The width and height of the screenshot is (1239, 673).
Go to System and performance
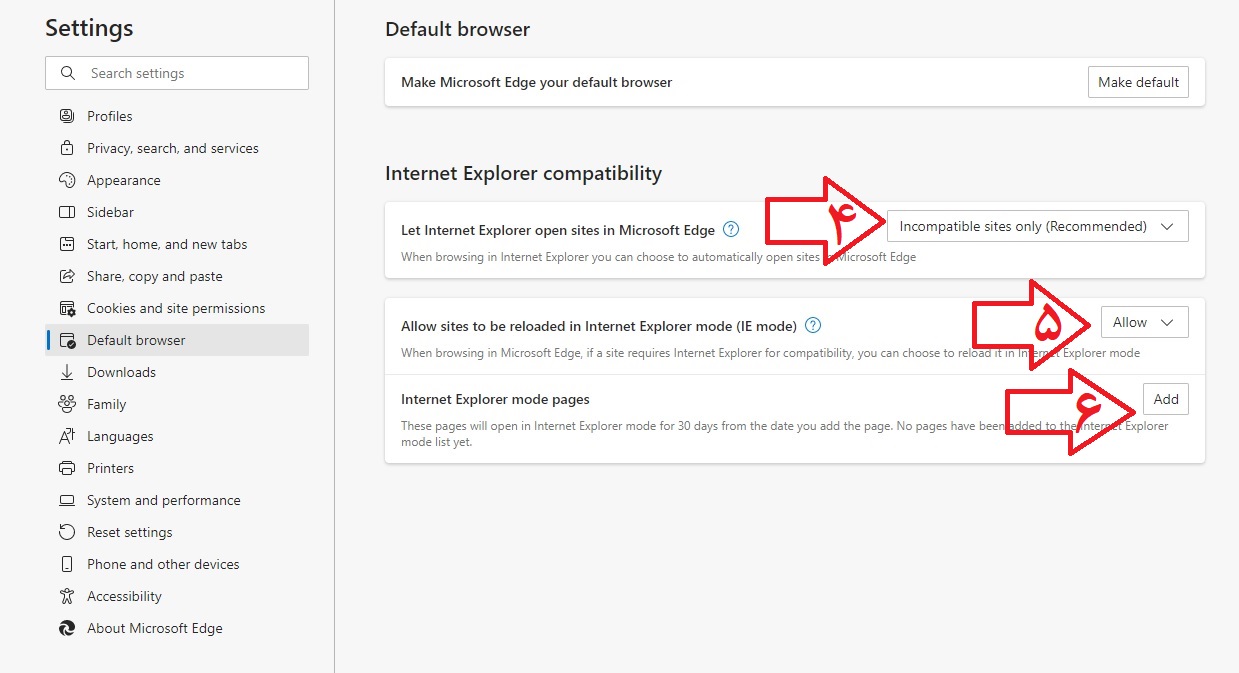pyautogui.click(x=177, y=500)
